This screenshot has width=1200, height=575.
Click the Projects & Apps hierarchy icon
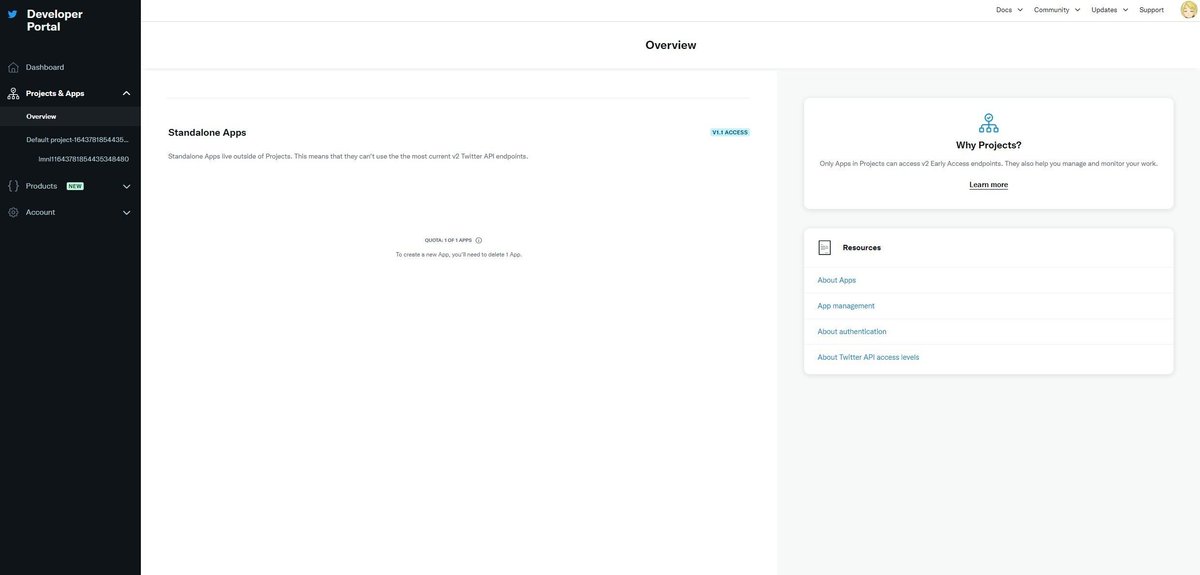point(13,93)
